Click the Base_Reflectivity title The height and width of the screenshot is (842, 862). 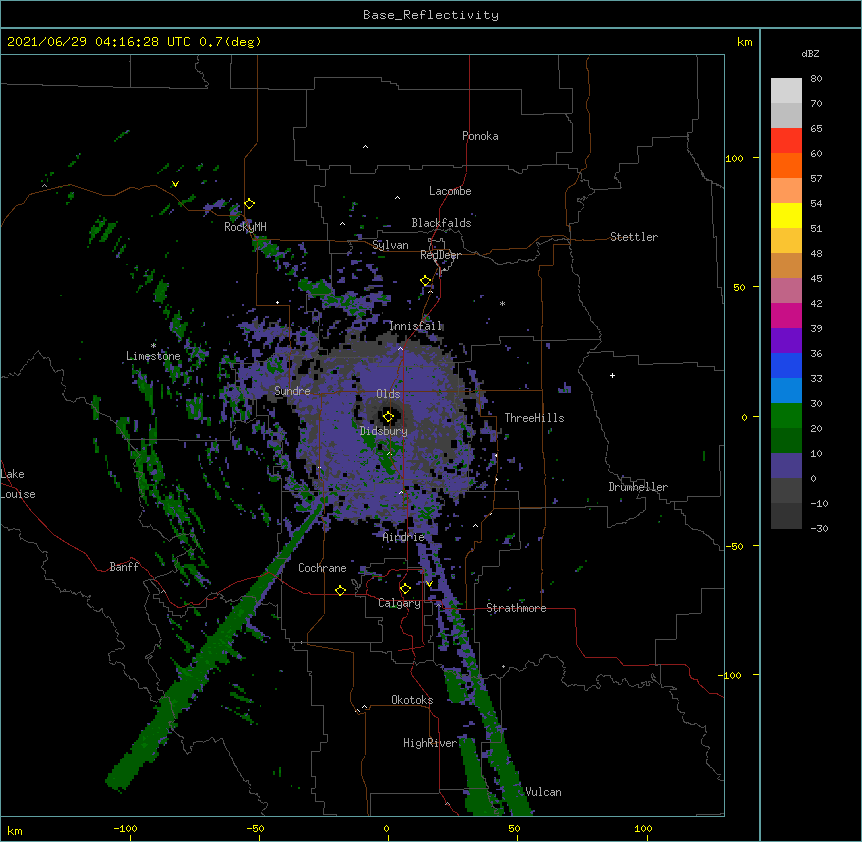431,15
